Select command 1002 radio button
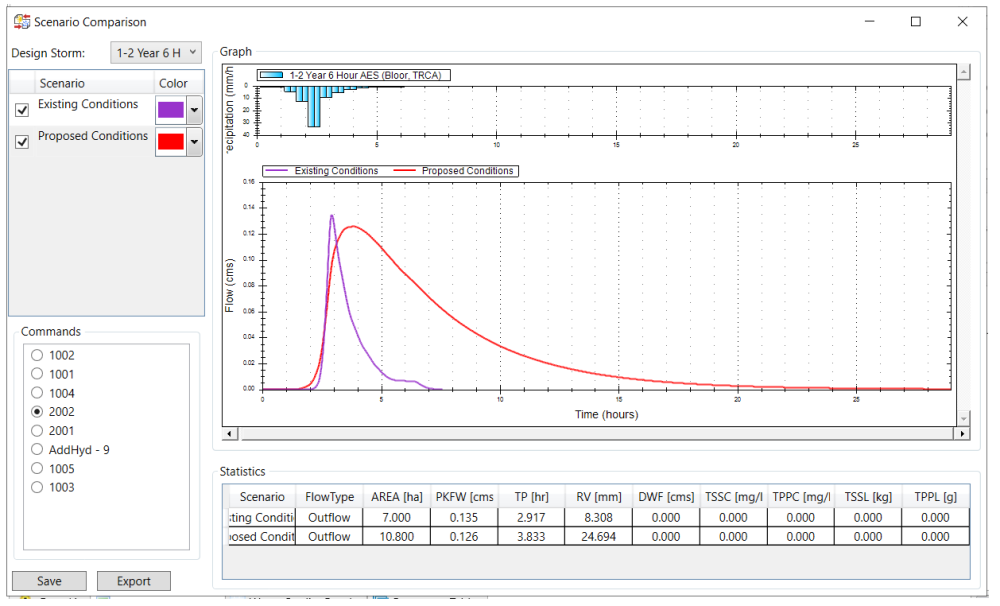This screenshot has height=606, width=1000. [37, 355]
